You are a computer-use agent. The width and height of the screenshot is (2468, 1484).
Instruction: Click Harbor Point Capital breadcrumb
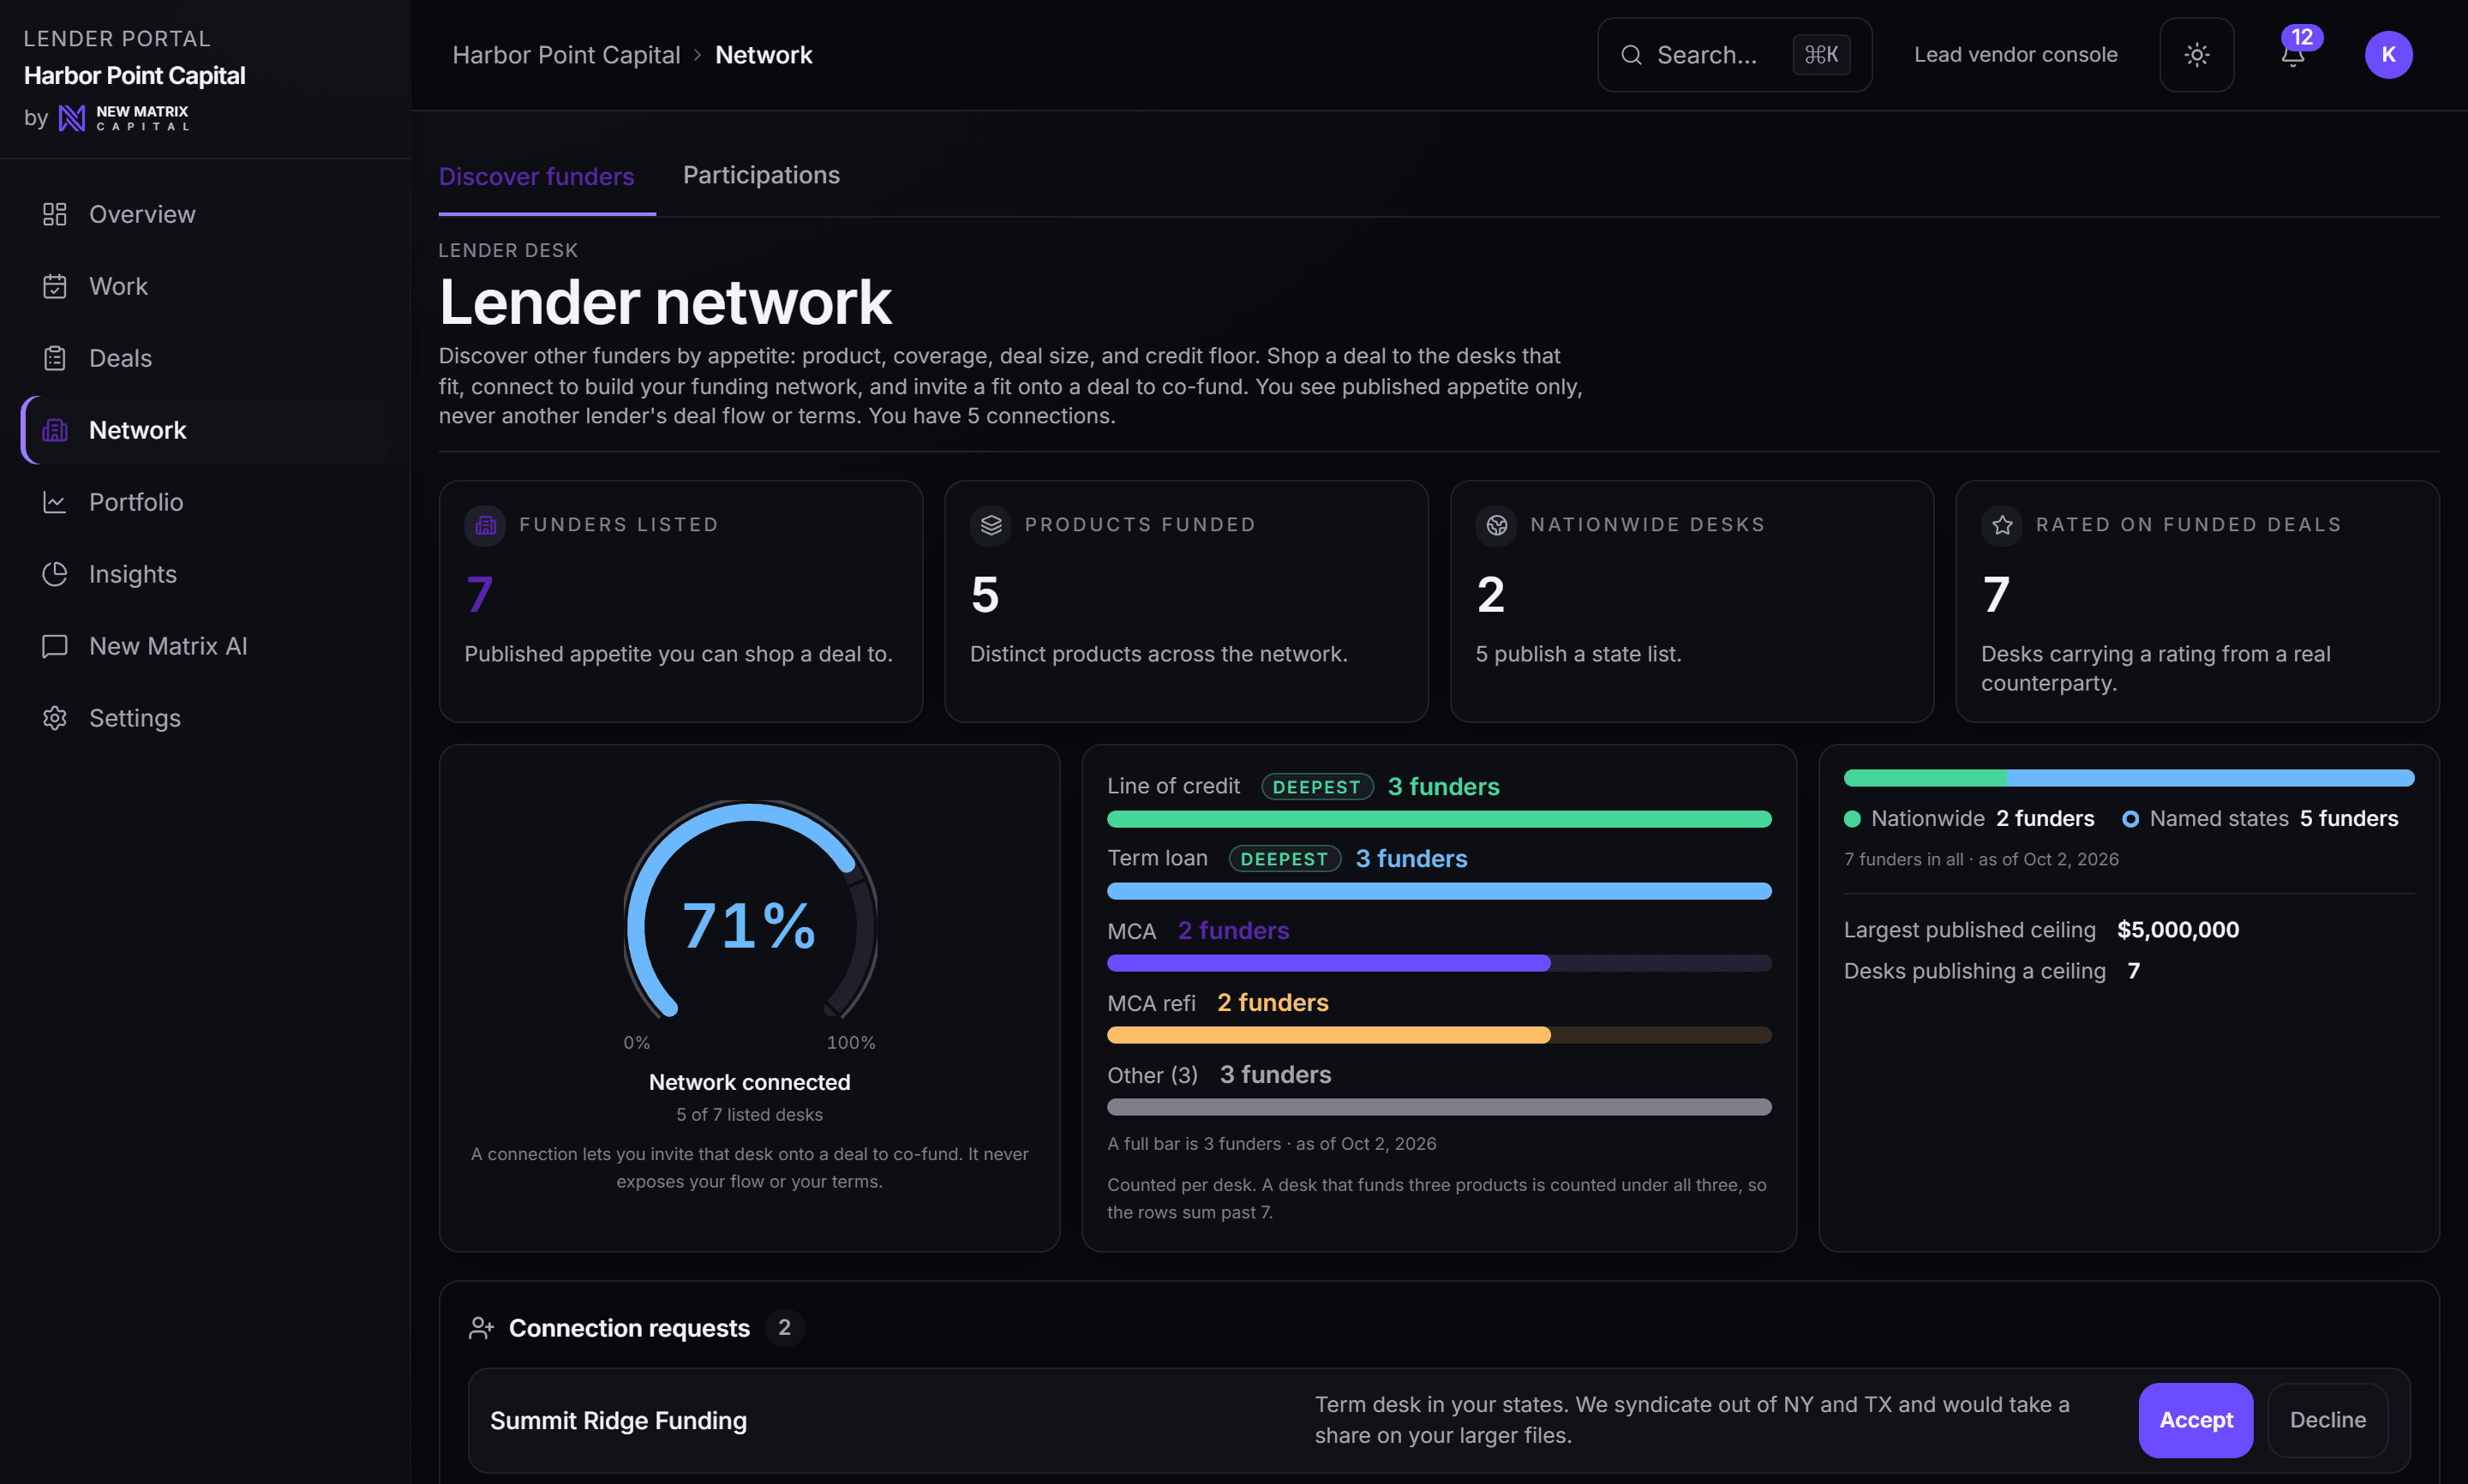click(x=566, y=55)
